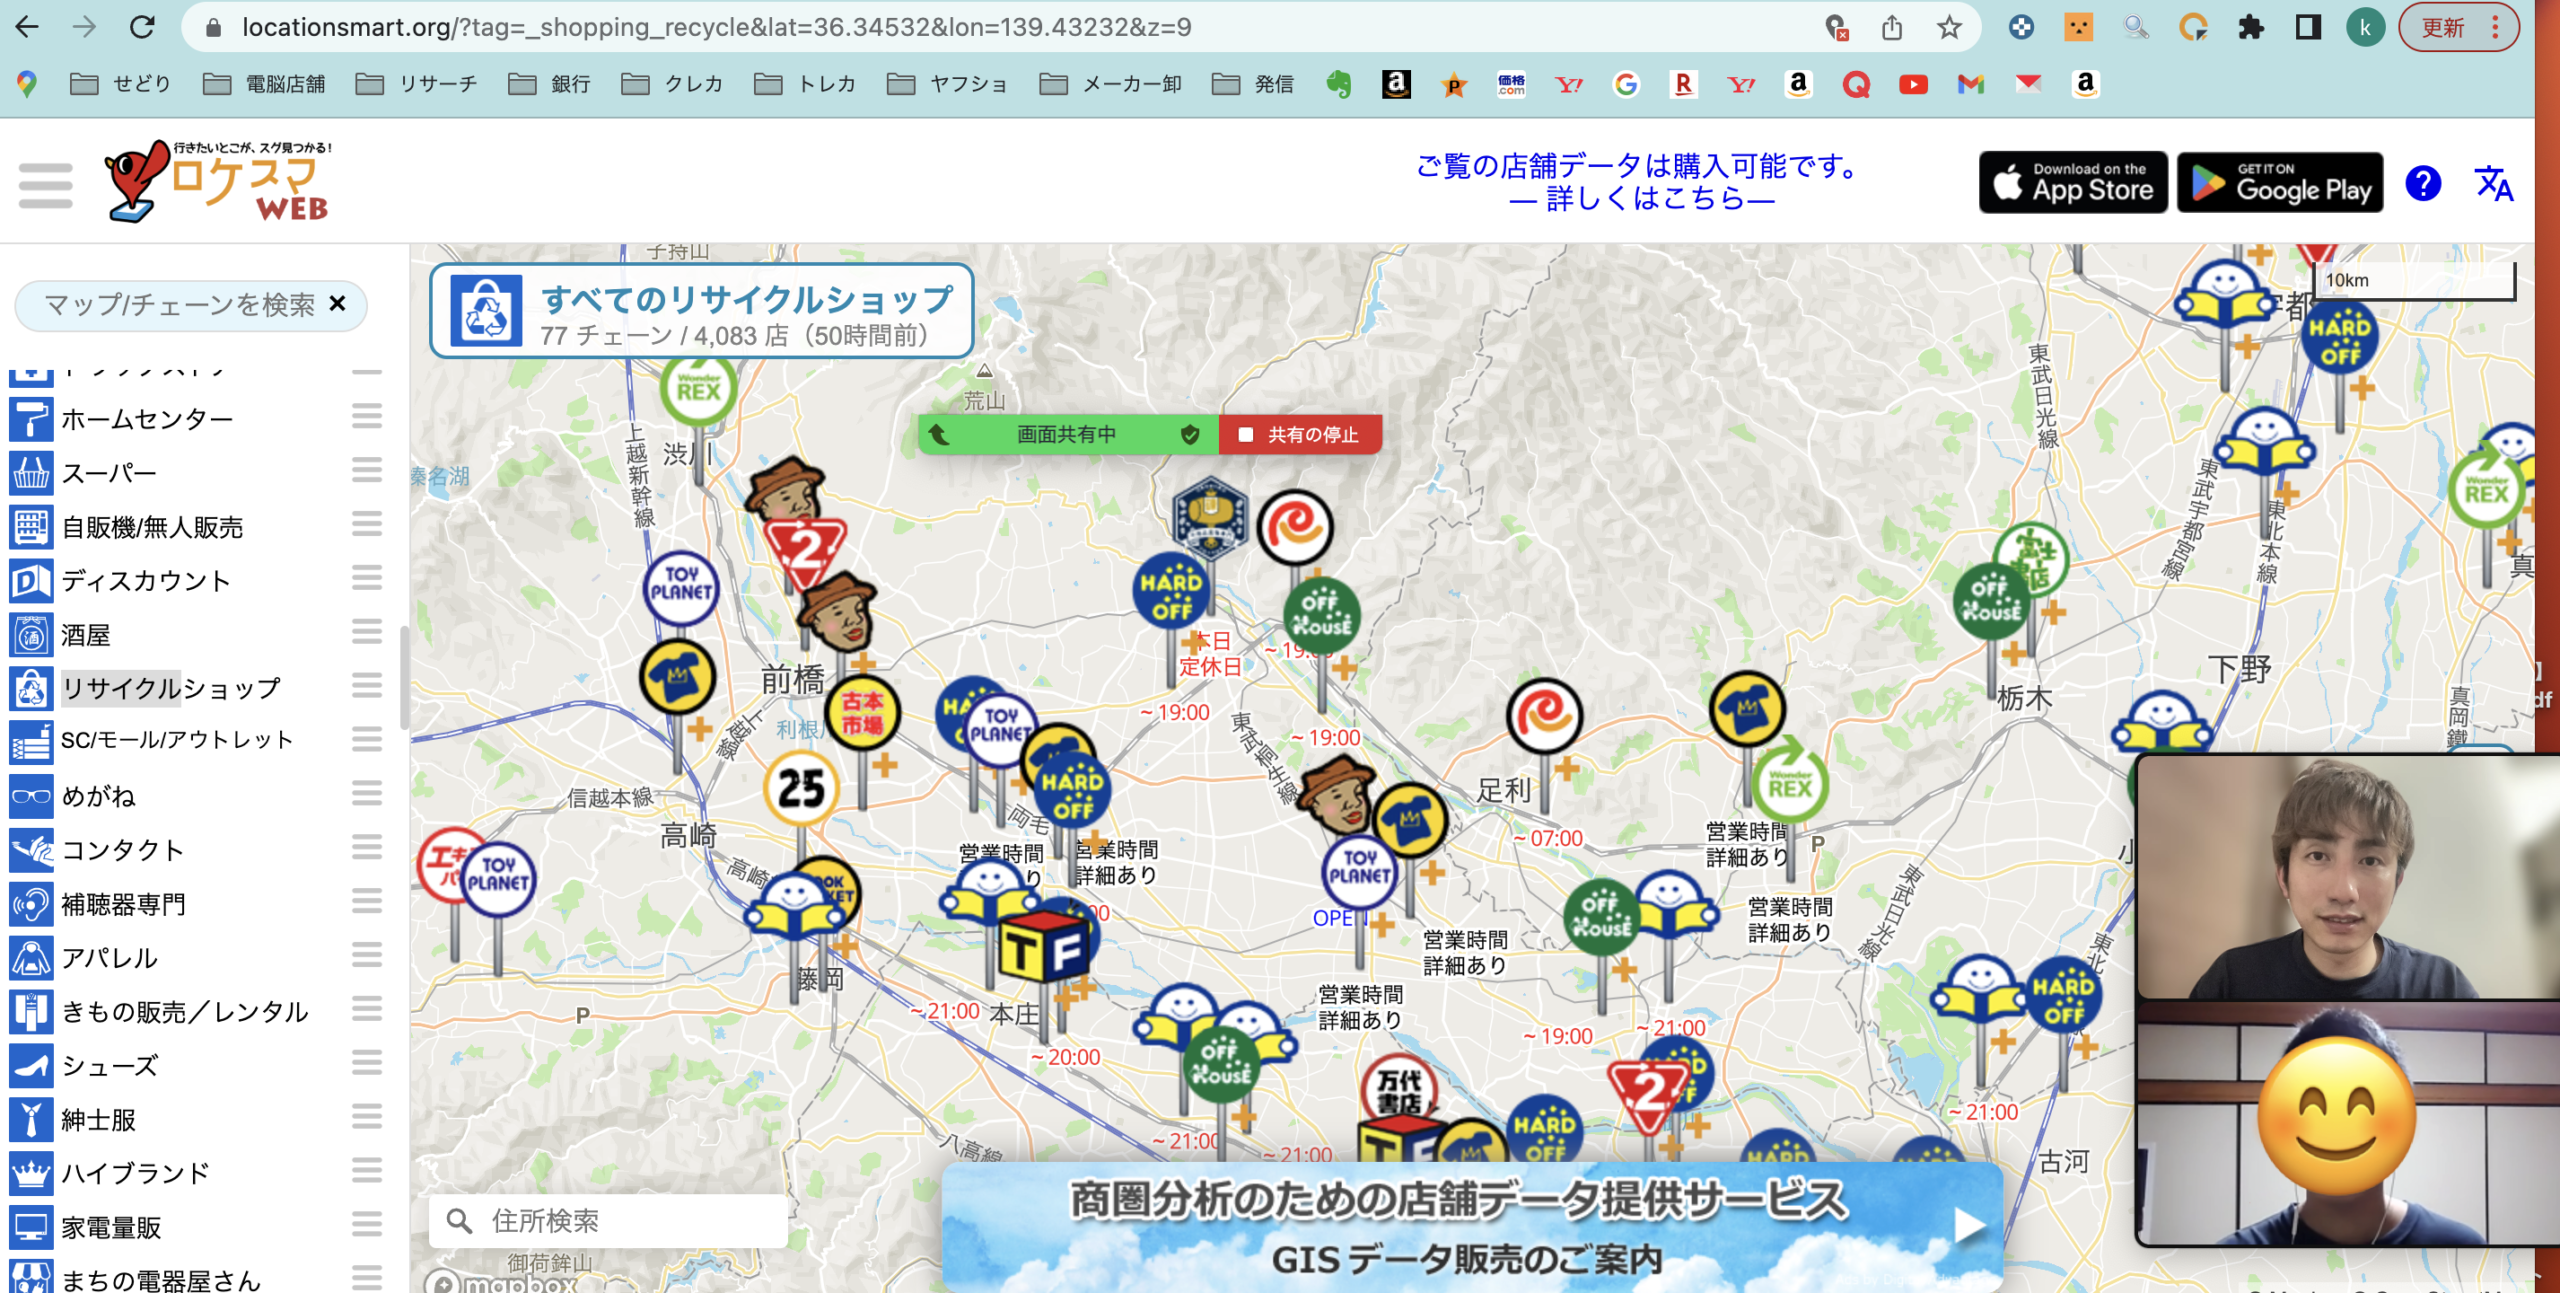Viewport: 2560px width, 1293px height.
Task: Focus the マップ/チェーンを検索 search field
Action: pyautogui.click(x=180, y=304)
